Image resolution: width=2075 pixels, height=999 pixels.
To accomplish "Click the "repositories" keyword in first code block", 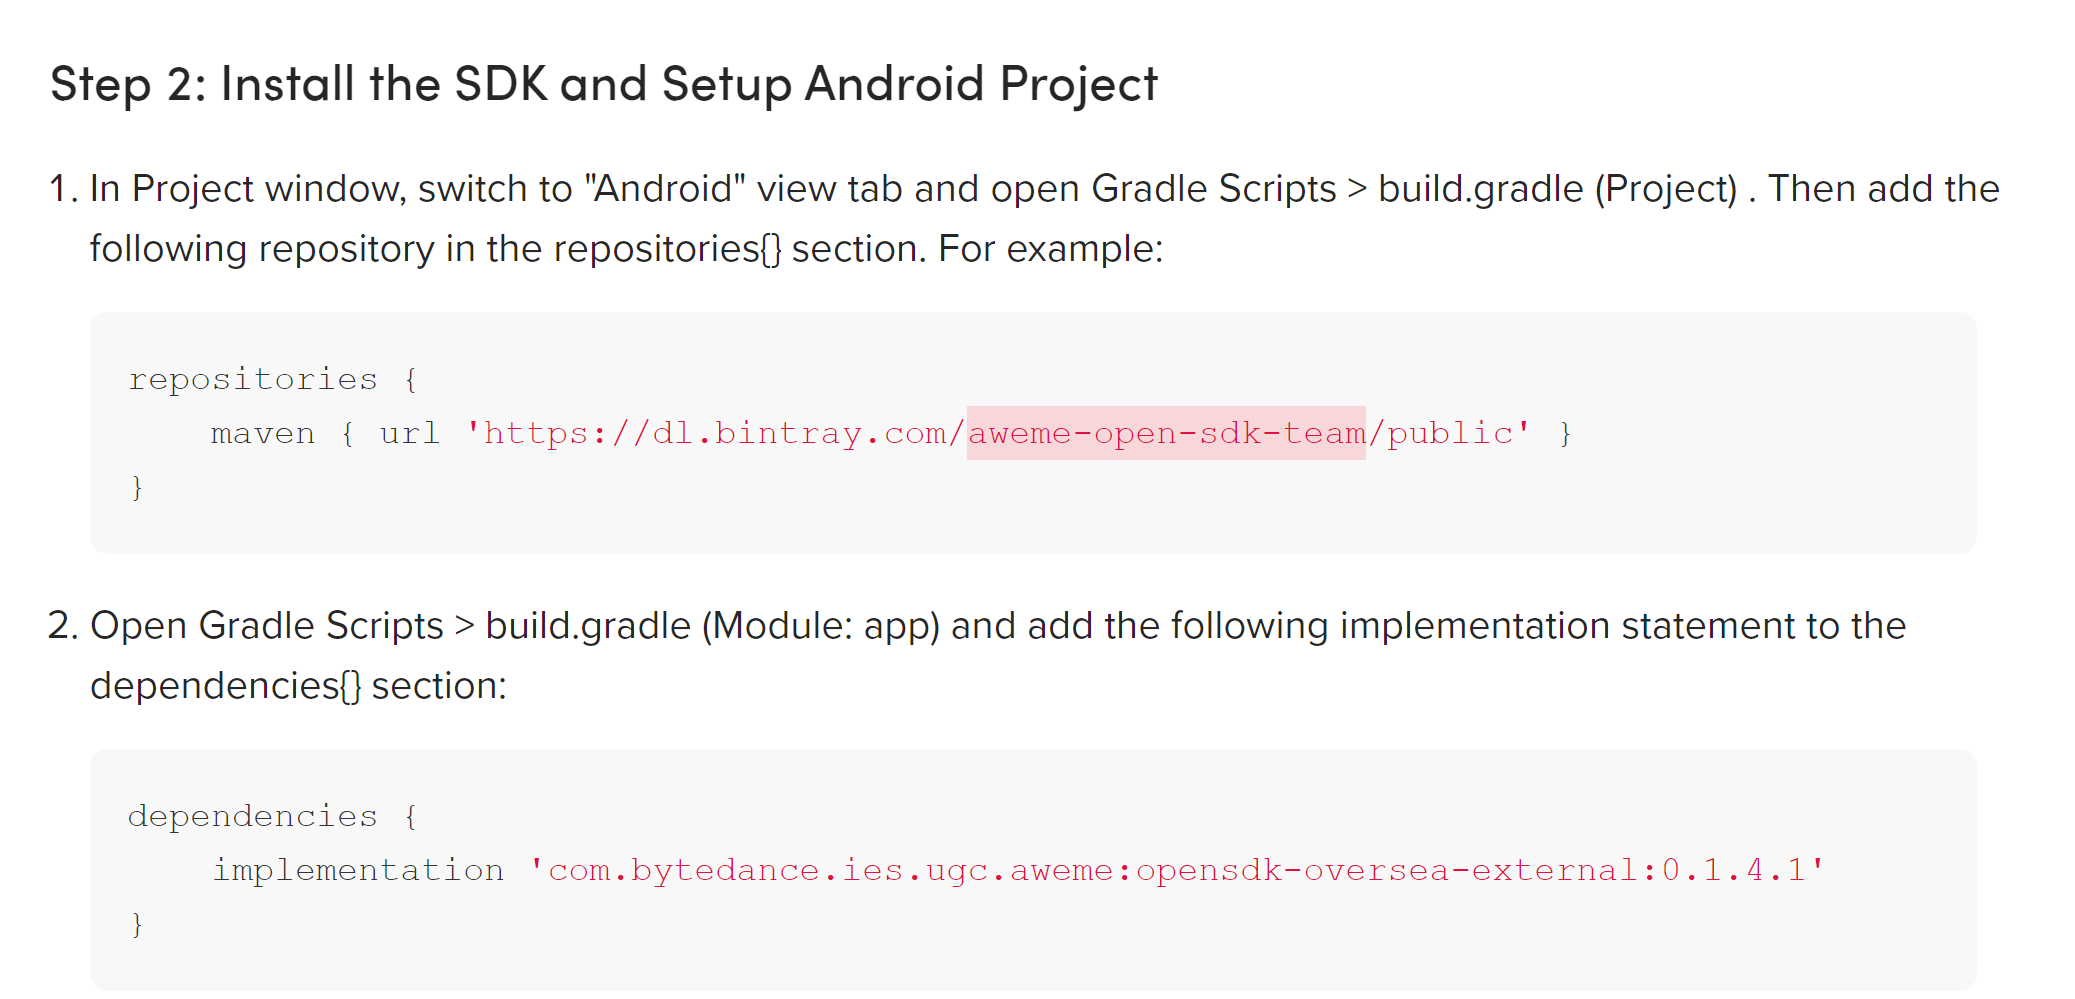I will point(253,379).
